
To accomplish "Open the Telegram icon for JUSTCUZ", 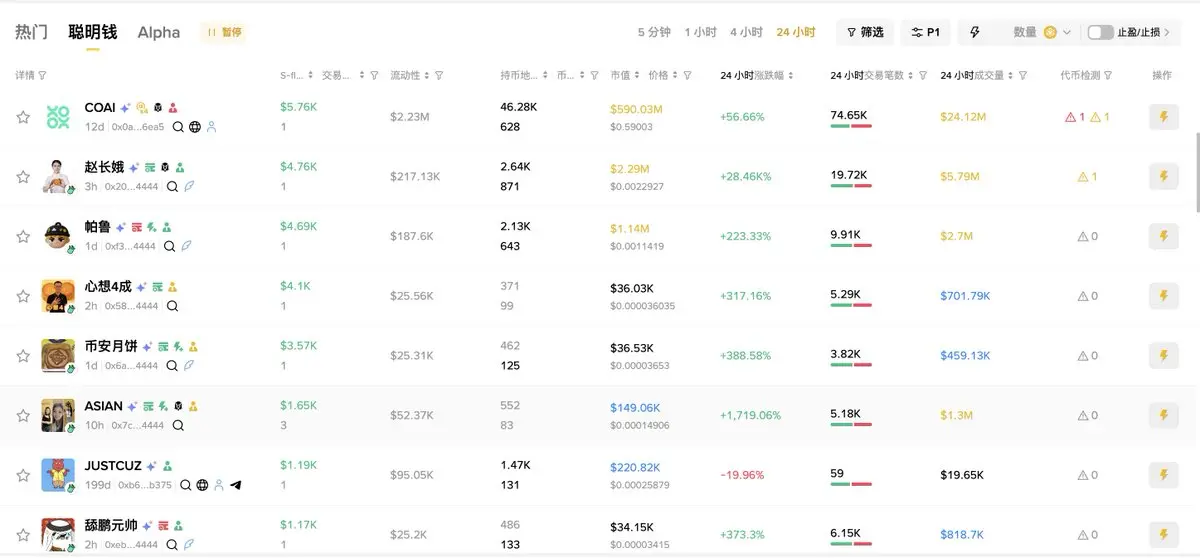I will 235,485.
